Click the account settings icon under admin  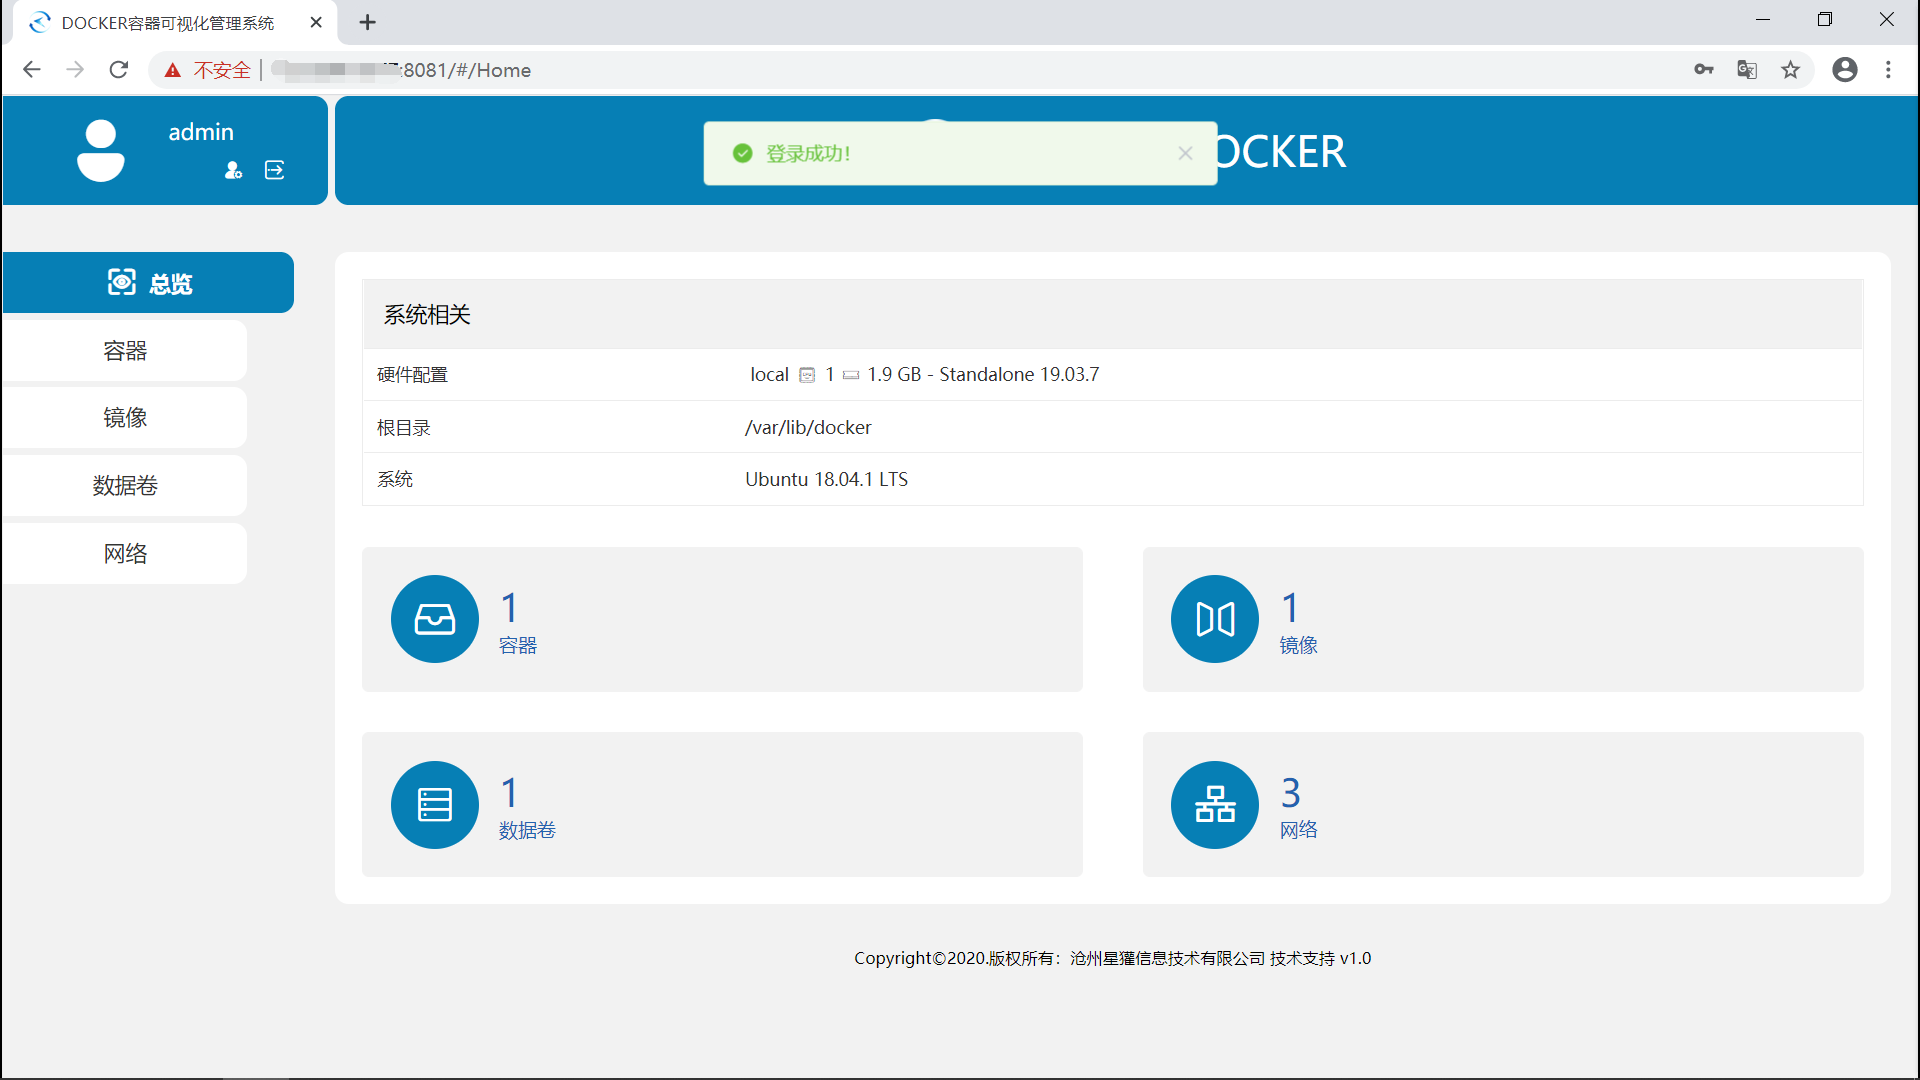[x=233, y=170]
